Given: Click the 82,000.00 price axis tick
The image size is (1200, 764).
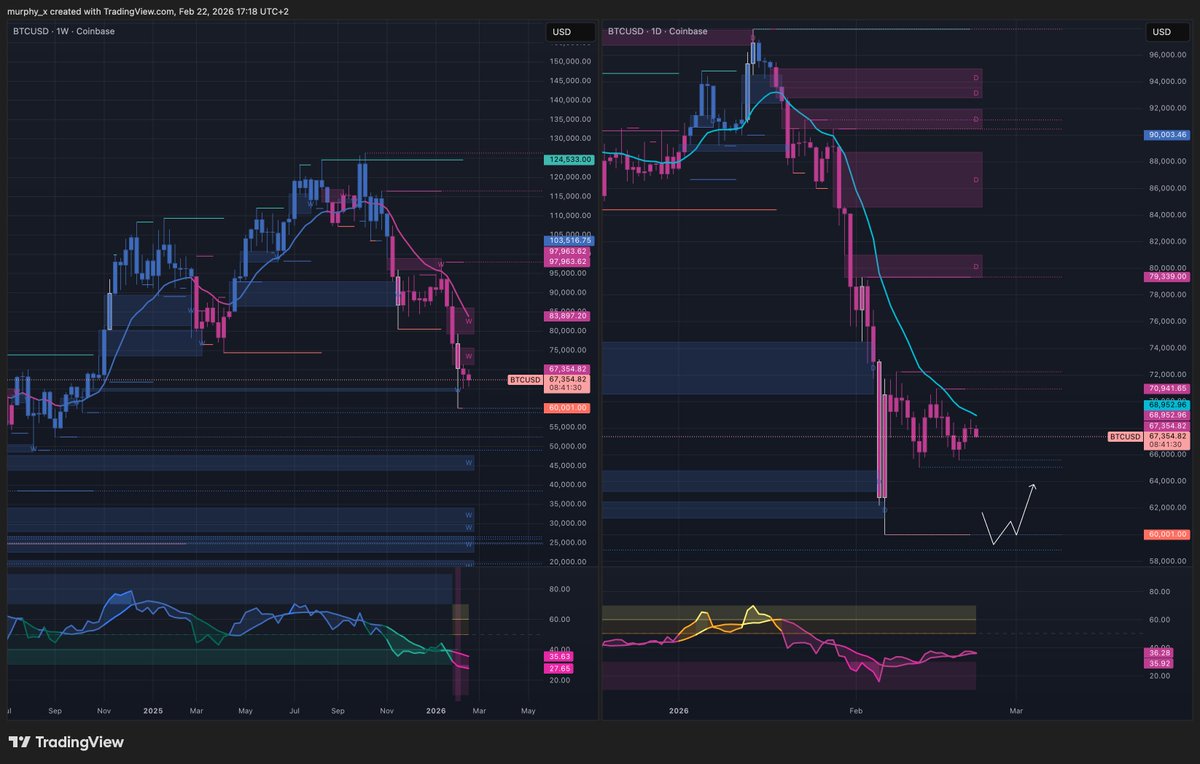Looking at the screenshot, I should tap(1170, 241).
